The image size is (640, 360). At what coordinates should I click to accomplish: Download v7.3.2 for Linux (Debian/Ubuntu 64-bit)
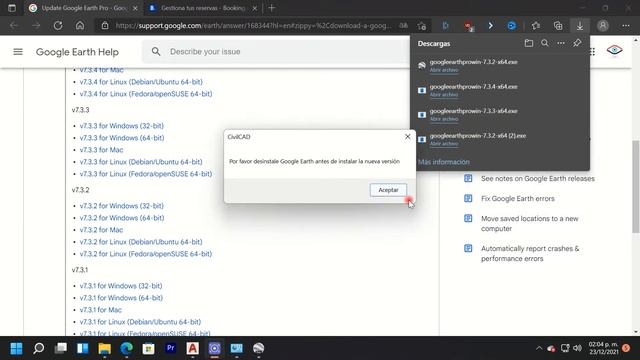click(141, 242)
